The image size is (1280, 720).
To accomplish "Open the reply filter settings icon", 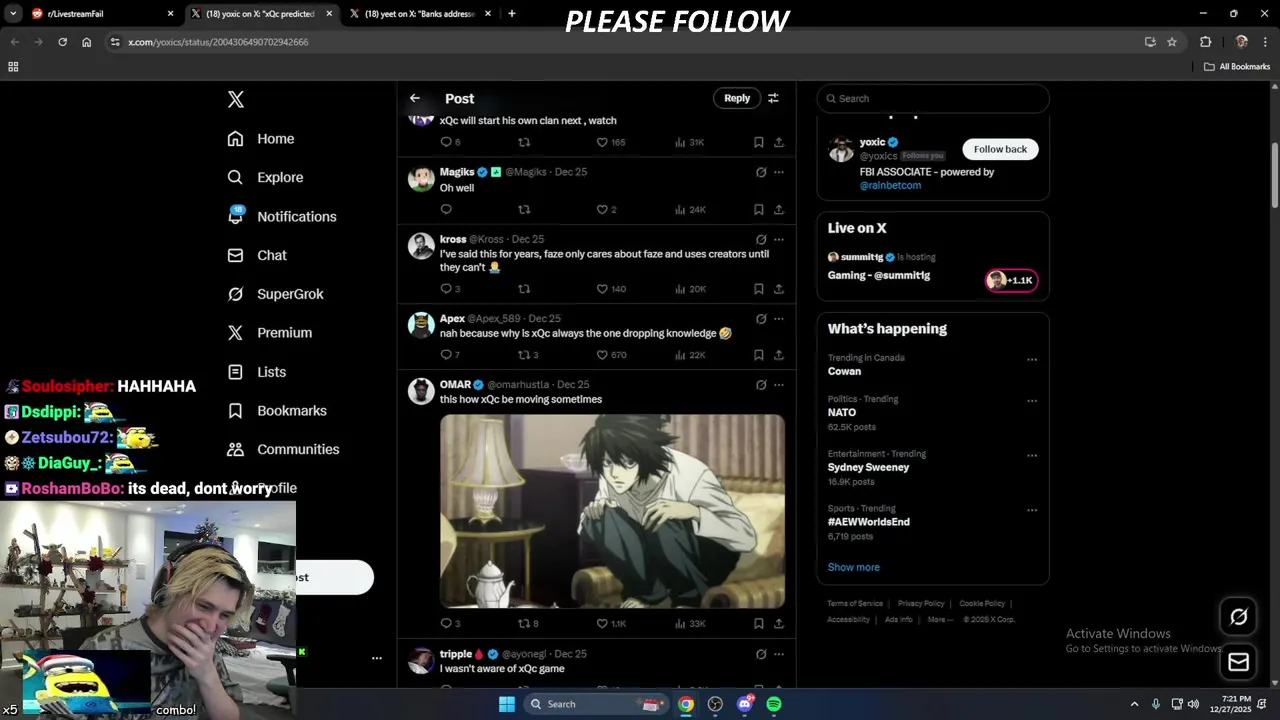I will click(773, 98).
